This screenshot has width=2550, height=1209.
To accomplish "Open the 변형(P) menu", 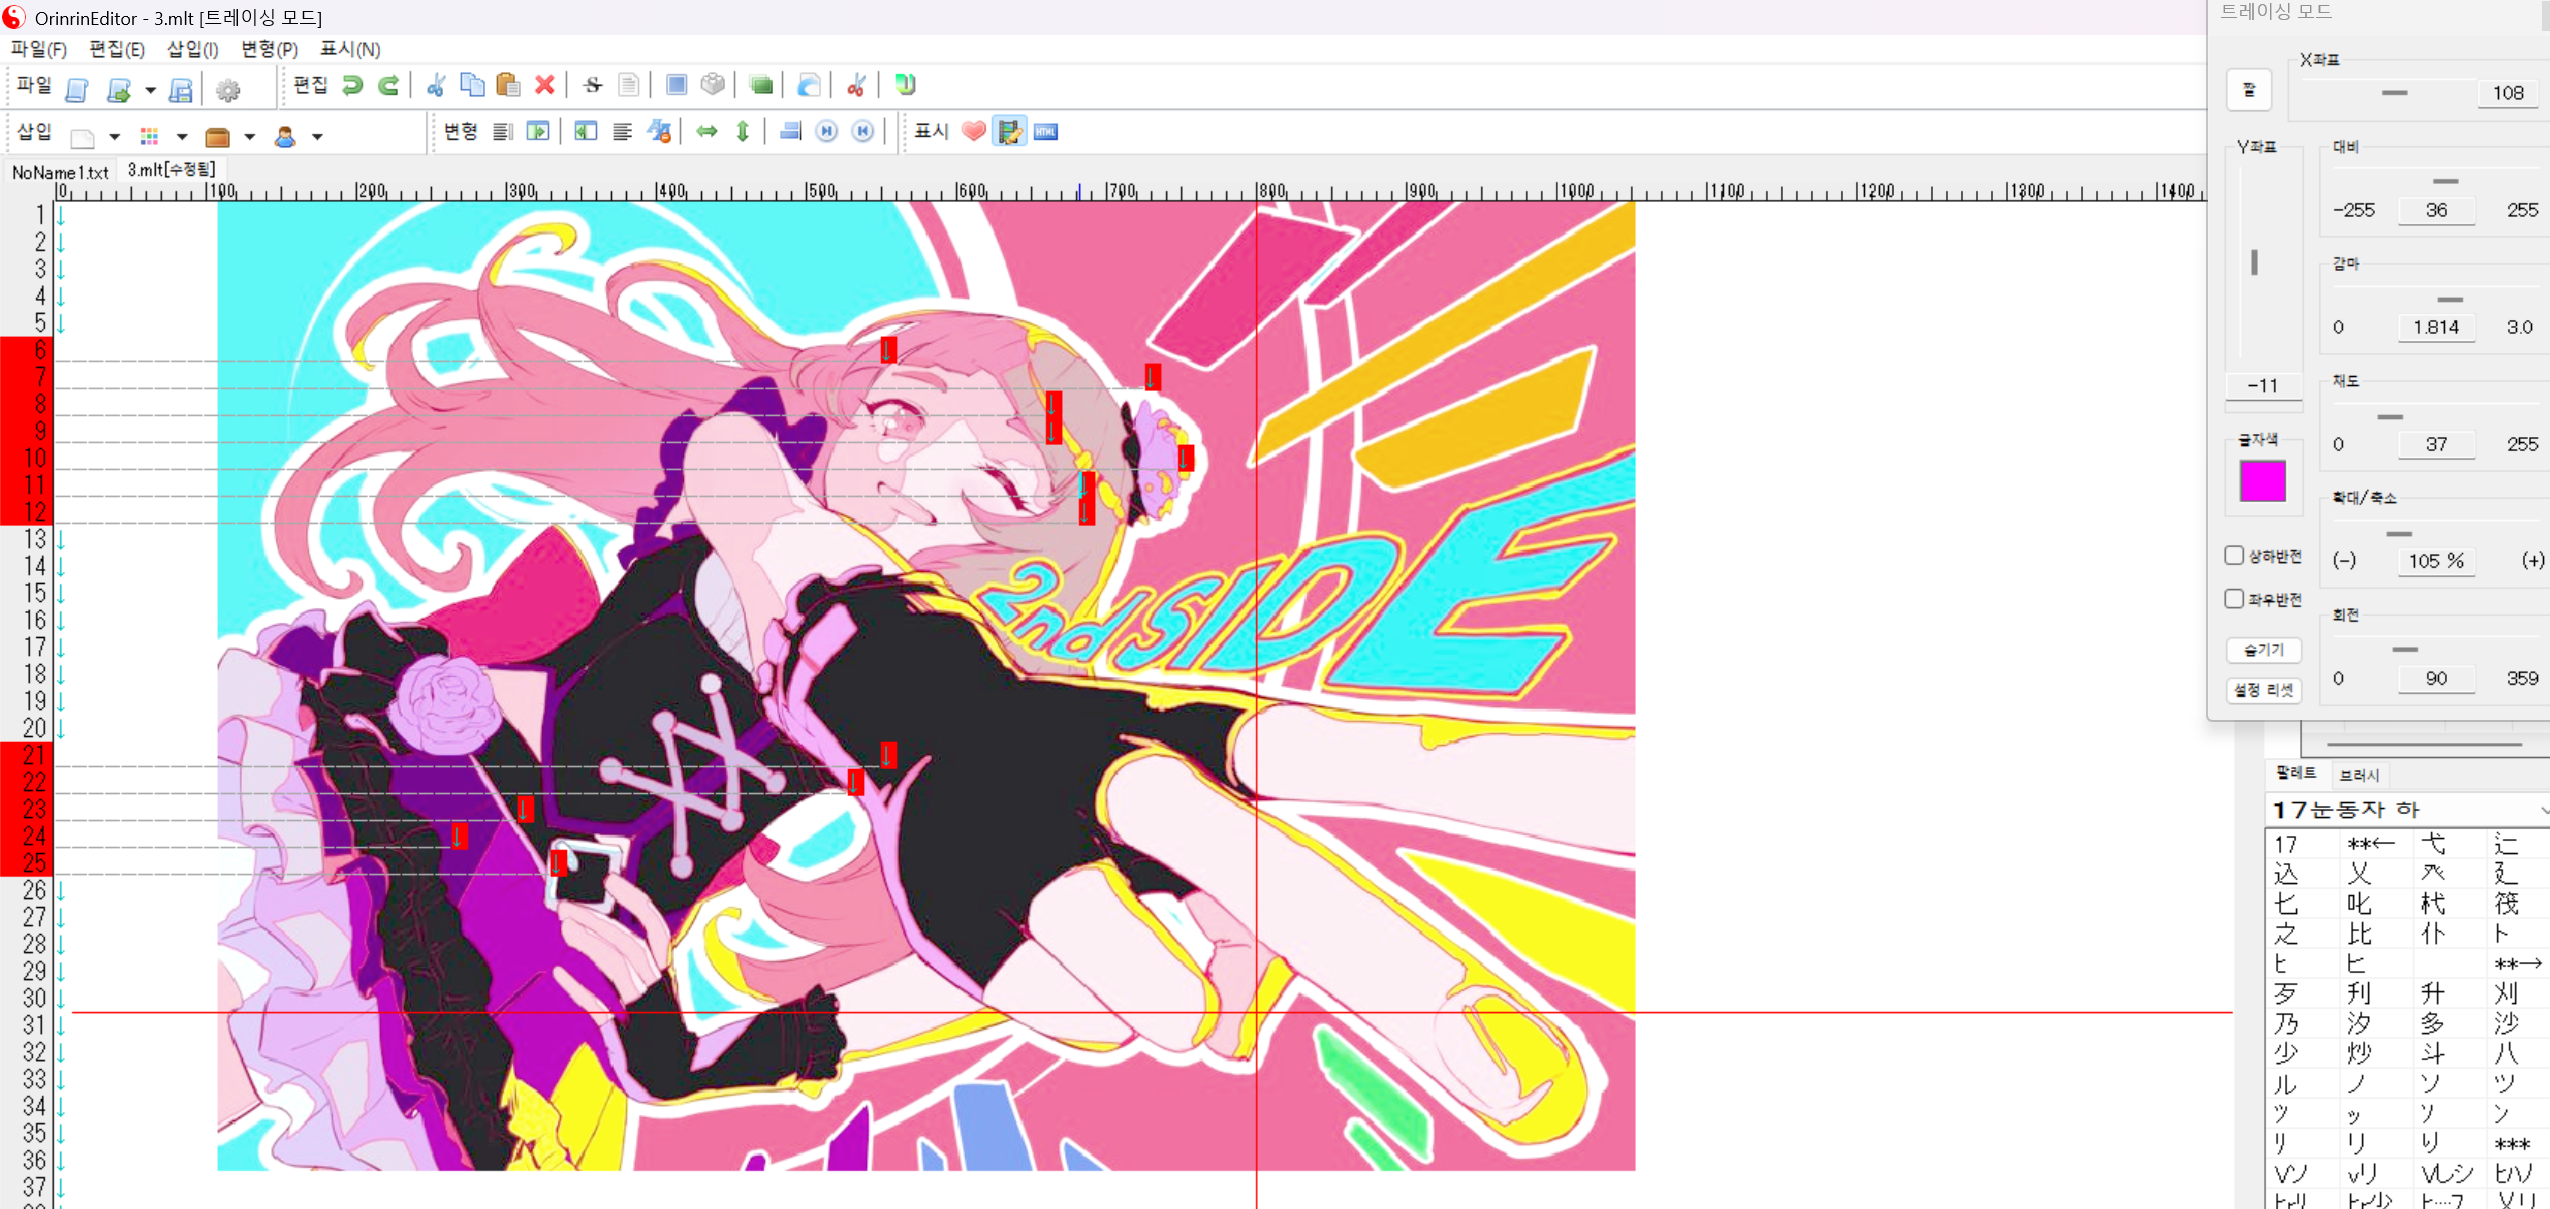I will [x=269, y=49].
